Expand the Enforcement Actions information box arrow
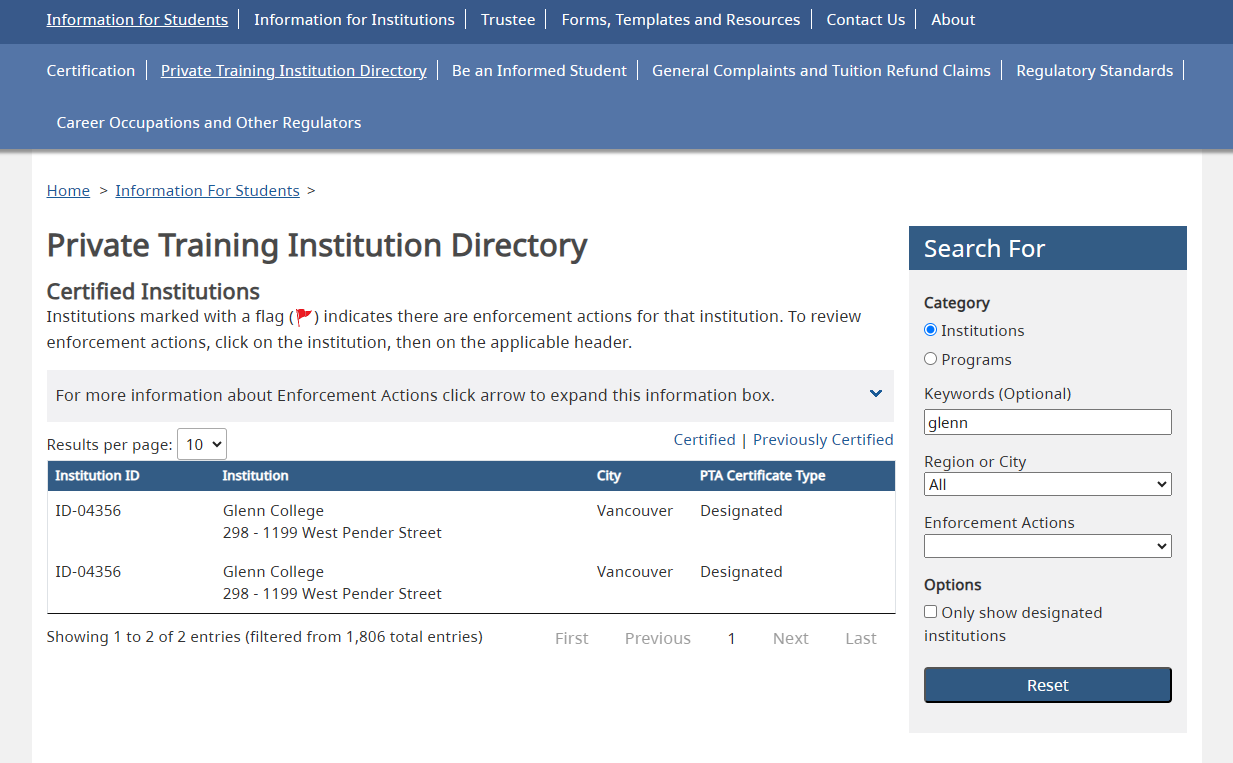Screen dimensions: 1233x763 click(875, 394)
